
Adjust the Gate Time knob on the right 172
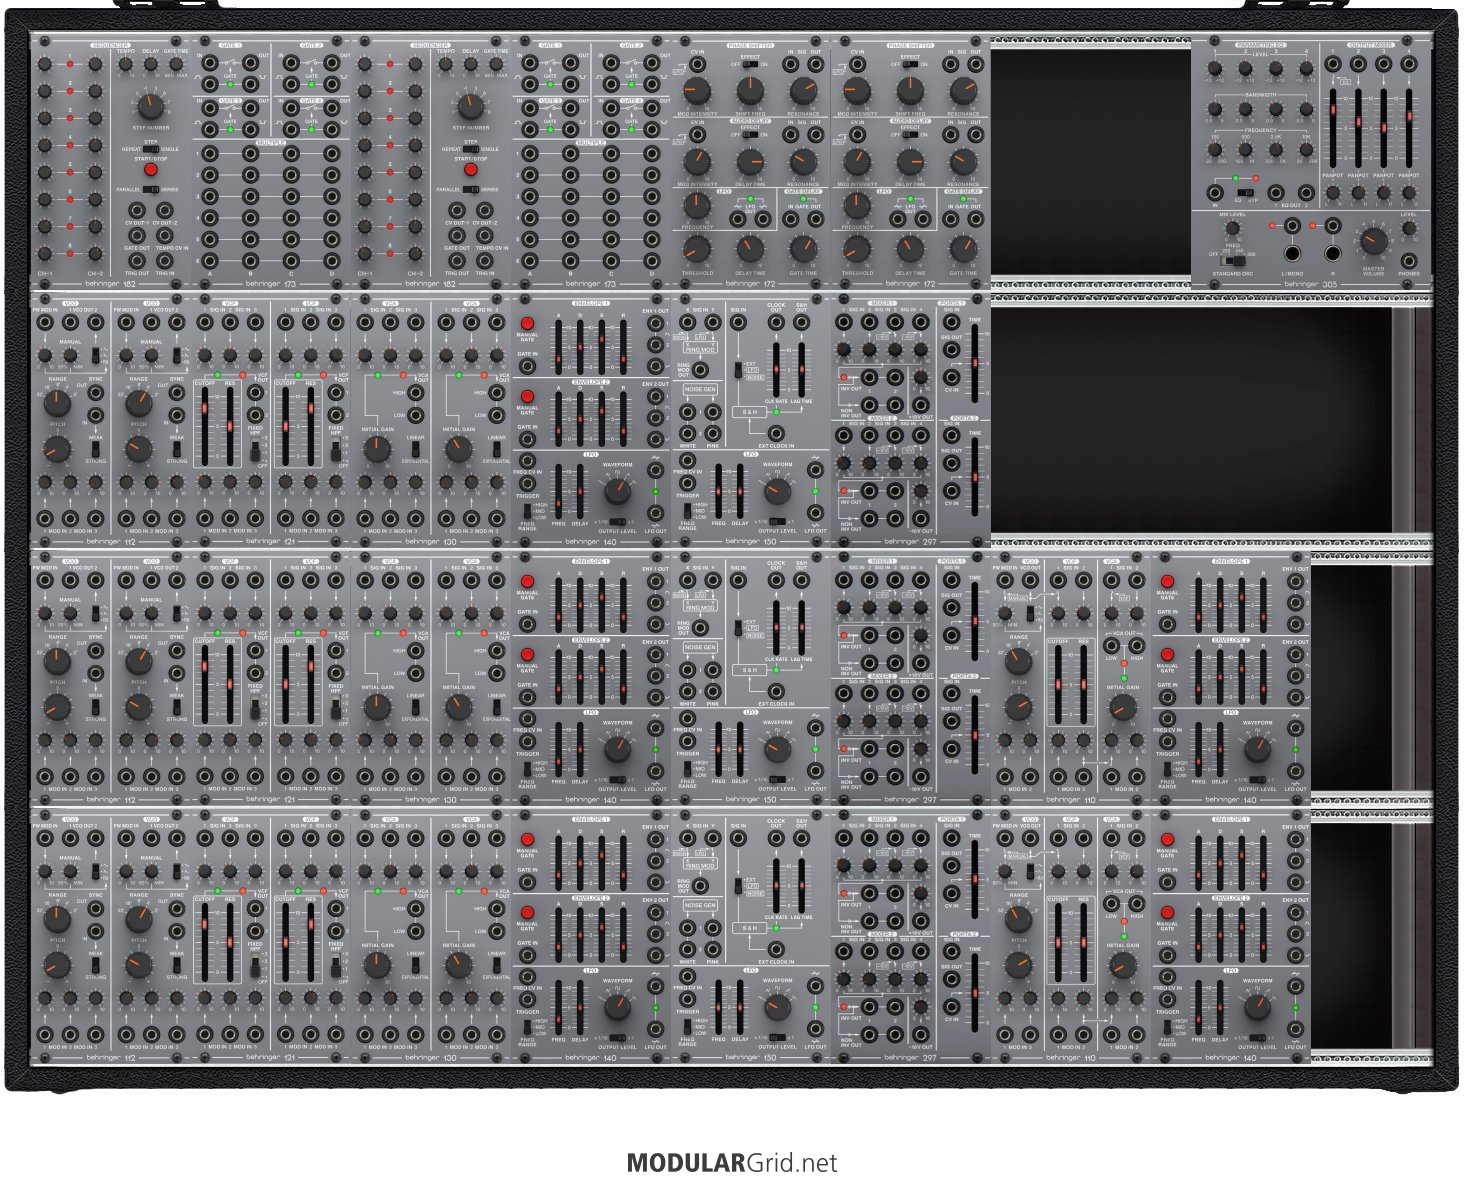coord(963,250)
